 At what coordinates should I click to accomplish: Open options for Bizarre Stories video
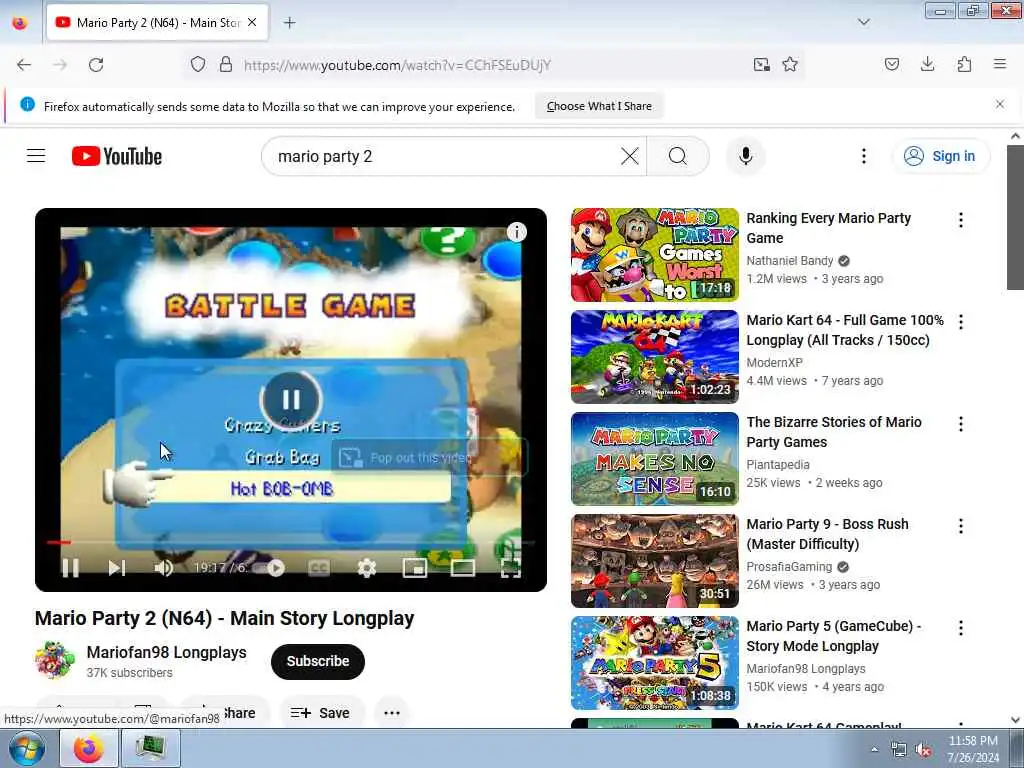tap(960, 424)
